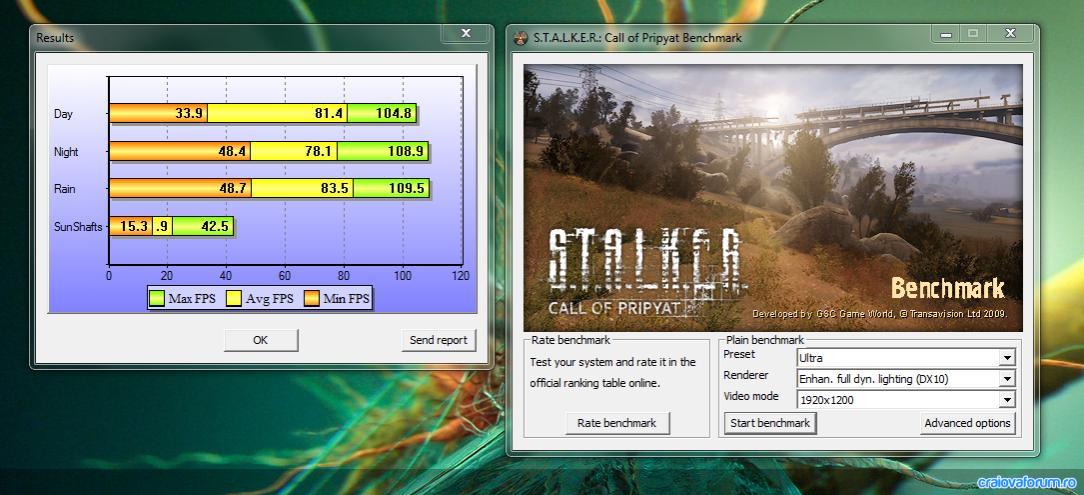Viewport: 1084px width, 495px height.
Task: Click the 48.7 Min FPS Rain value
Action: [233, 189]
